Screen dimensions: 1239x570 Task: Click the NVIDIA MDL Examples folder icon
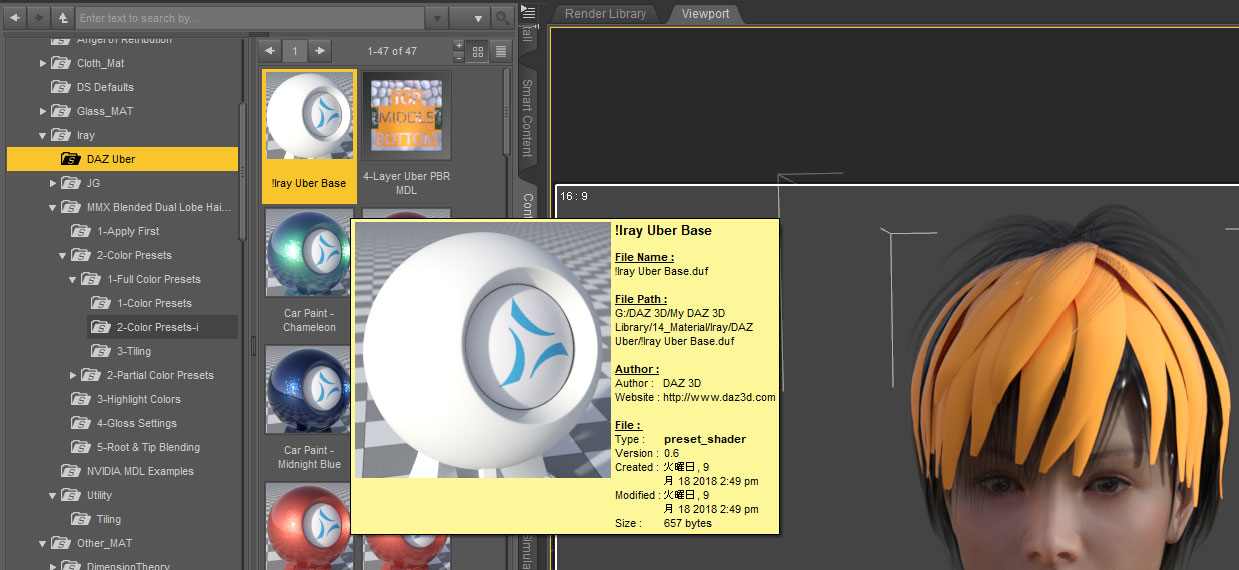[x=71, y=471]
